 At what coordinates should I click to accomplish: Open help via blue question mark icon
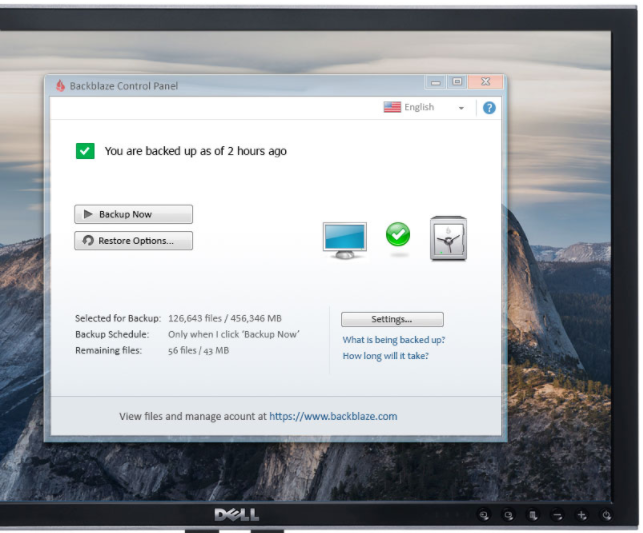click(x=489, y=108)
